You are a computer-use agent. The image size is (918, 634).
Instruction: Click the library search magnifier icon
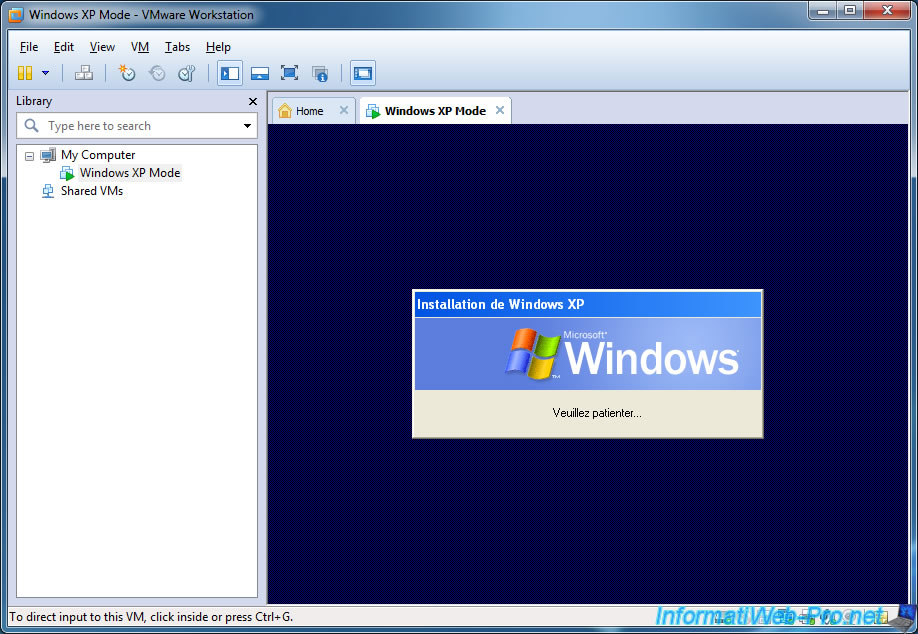click(x=31, y=125)
